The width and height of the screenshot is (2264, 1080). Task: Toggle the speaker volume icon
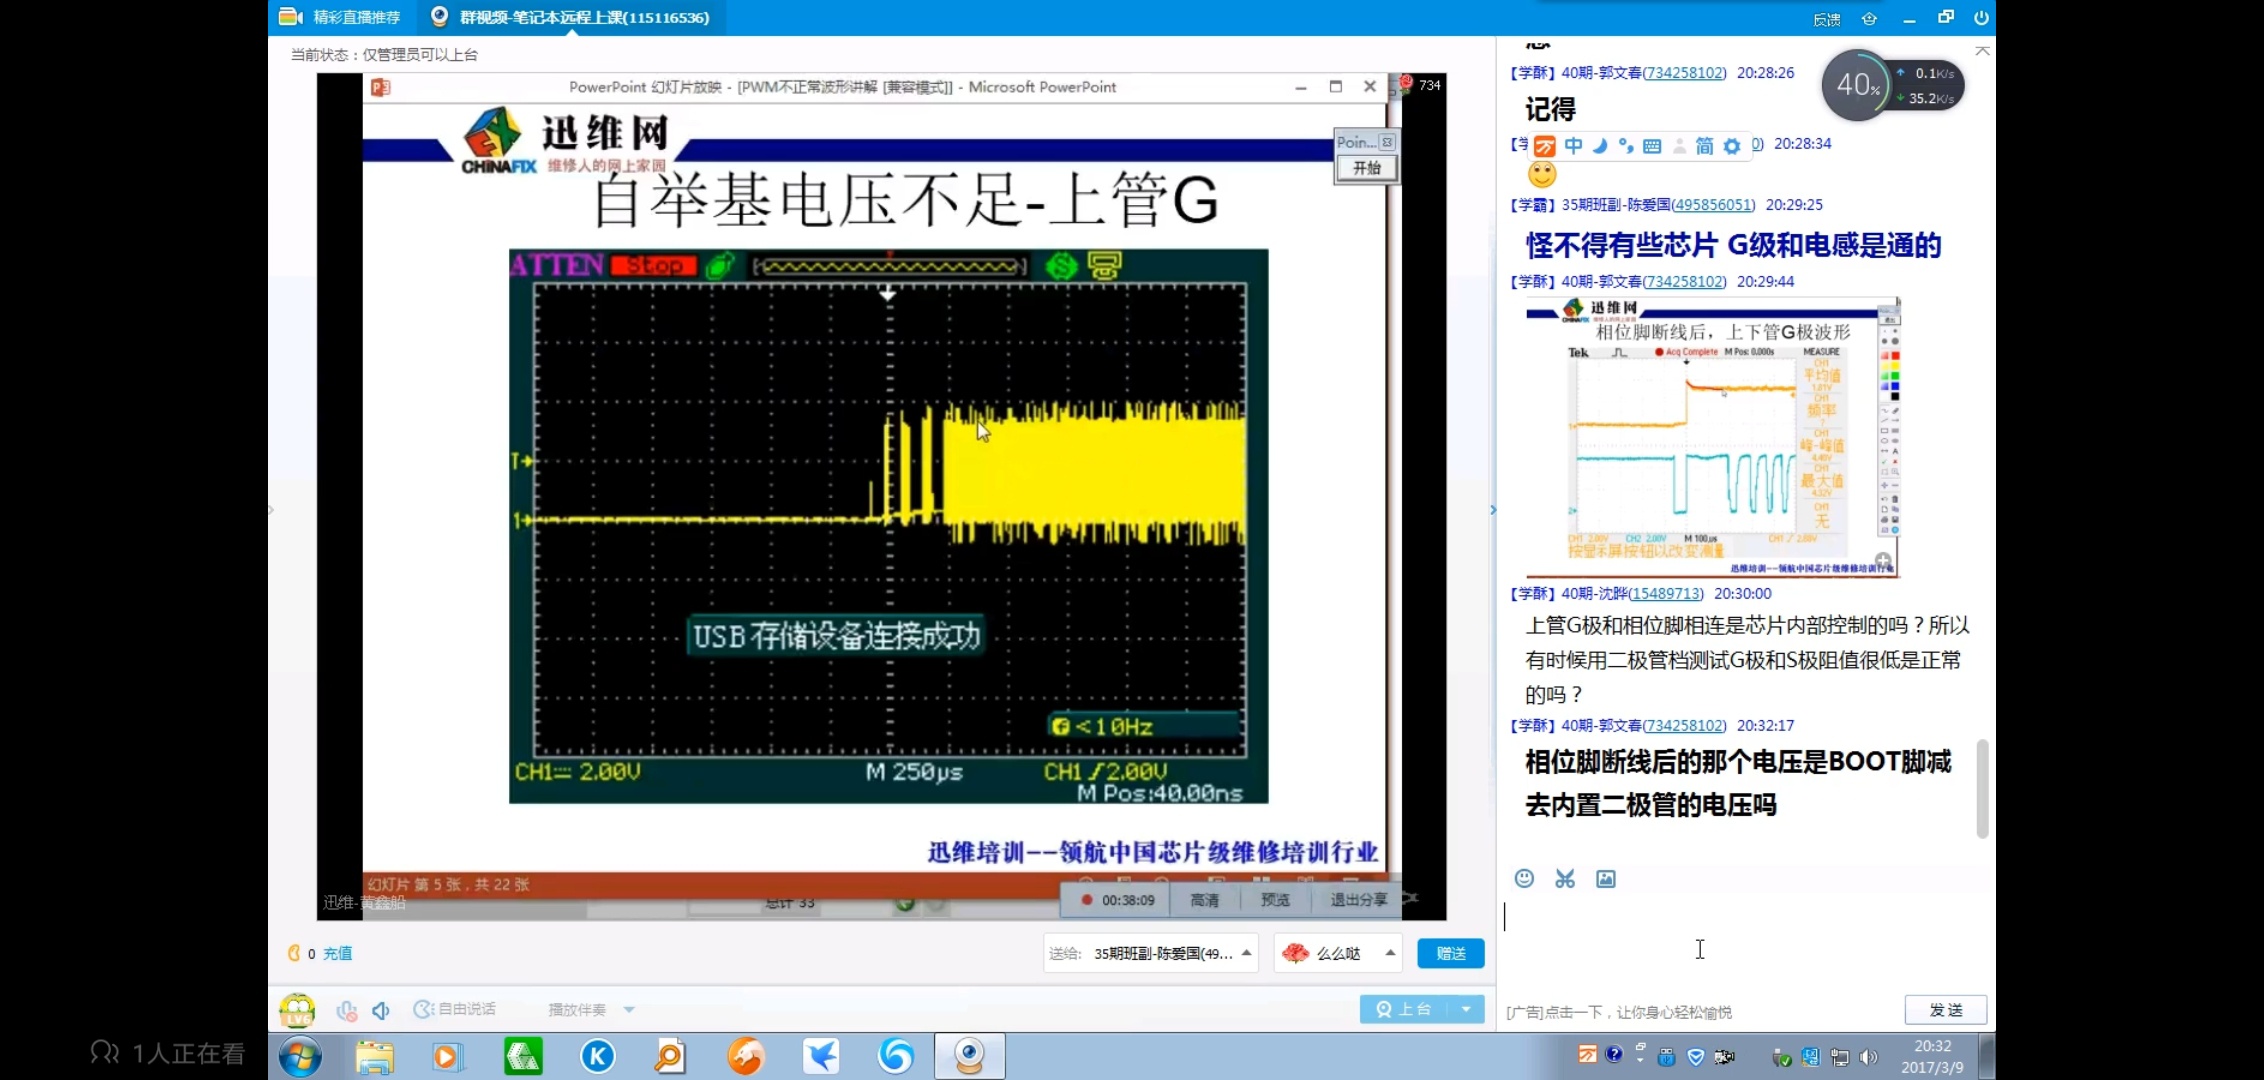click(381, 1010)
